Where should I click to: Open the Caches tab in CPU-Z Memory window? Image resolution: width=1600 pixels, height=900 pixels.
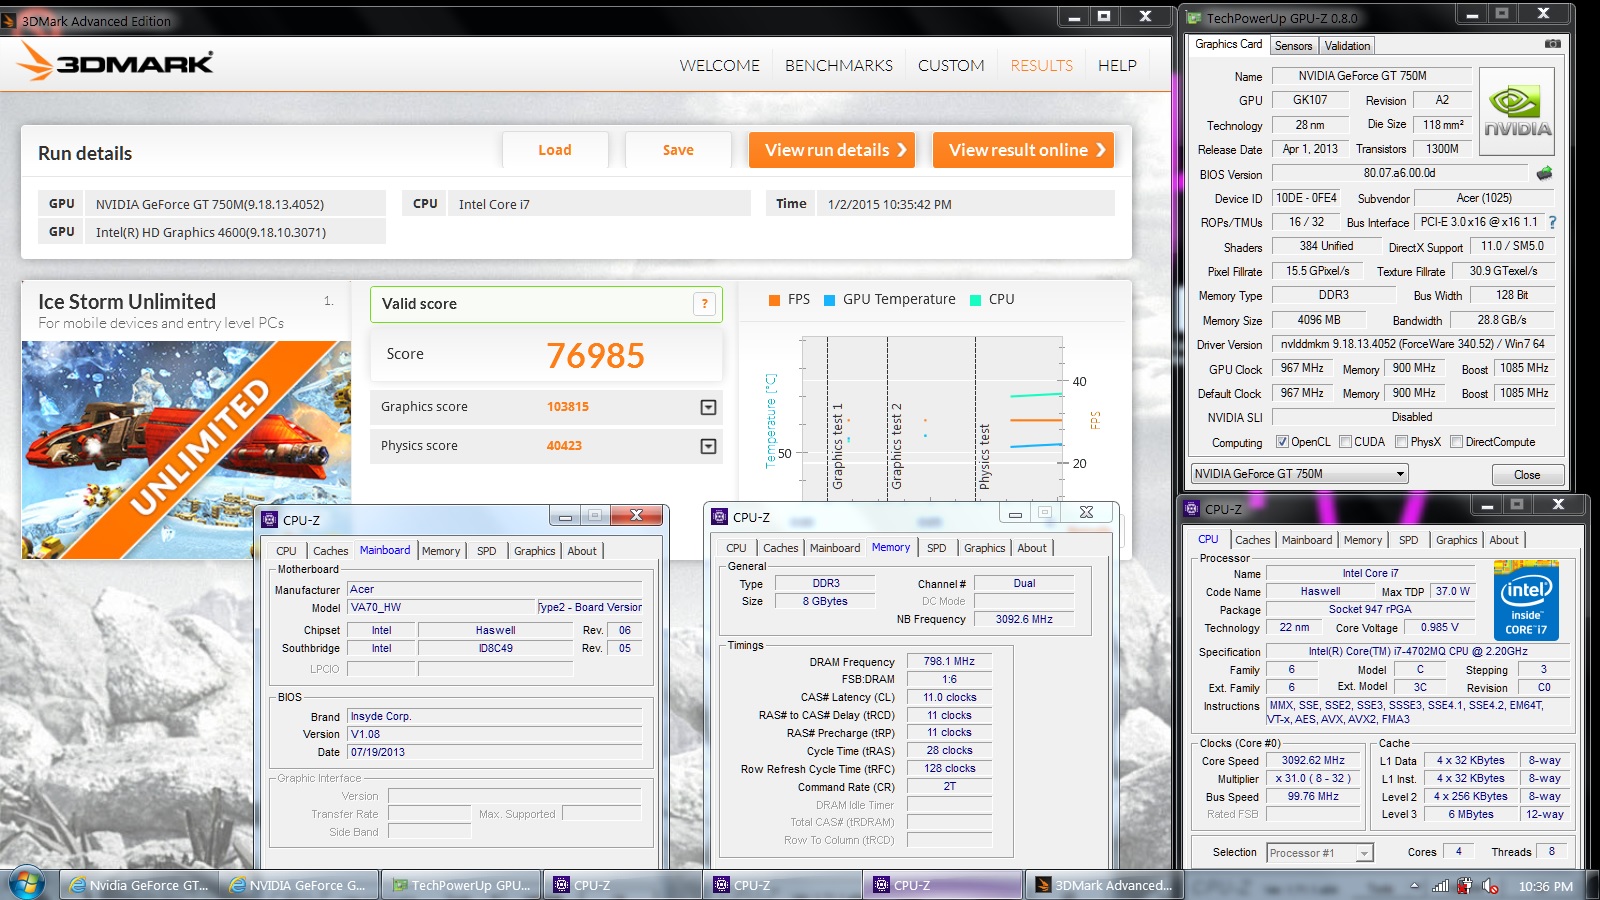pos(781,548)
